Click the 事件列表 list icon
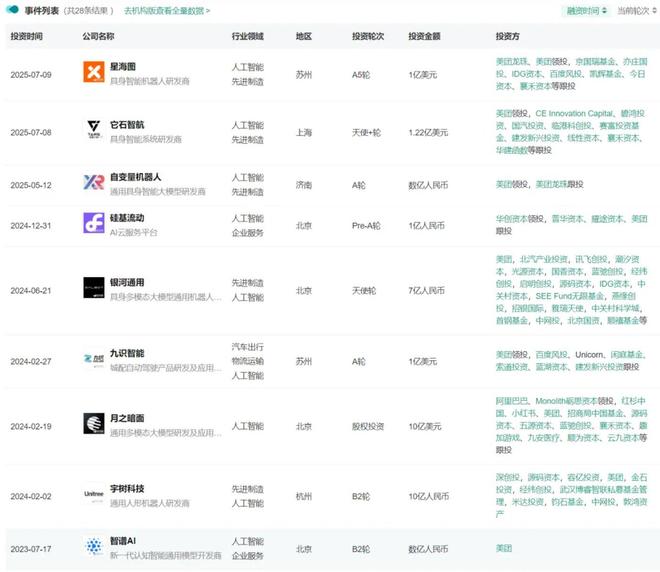Screen dimensions: 660x572 12,10
